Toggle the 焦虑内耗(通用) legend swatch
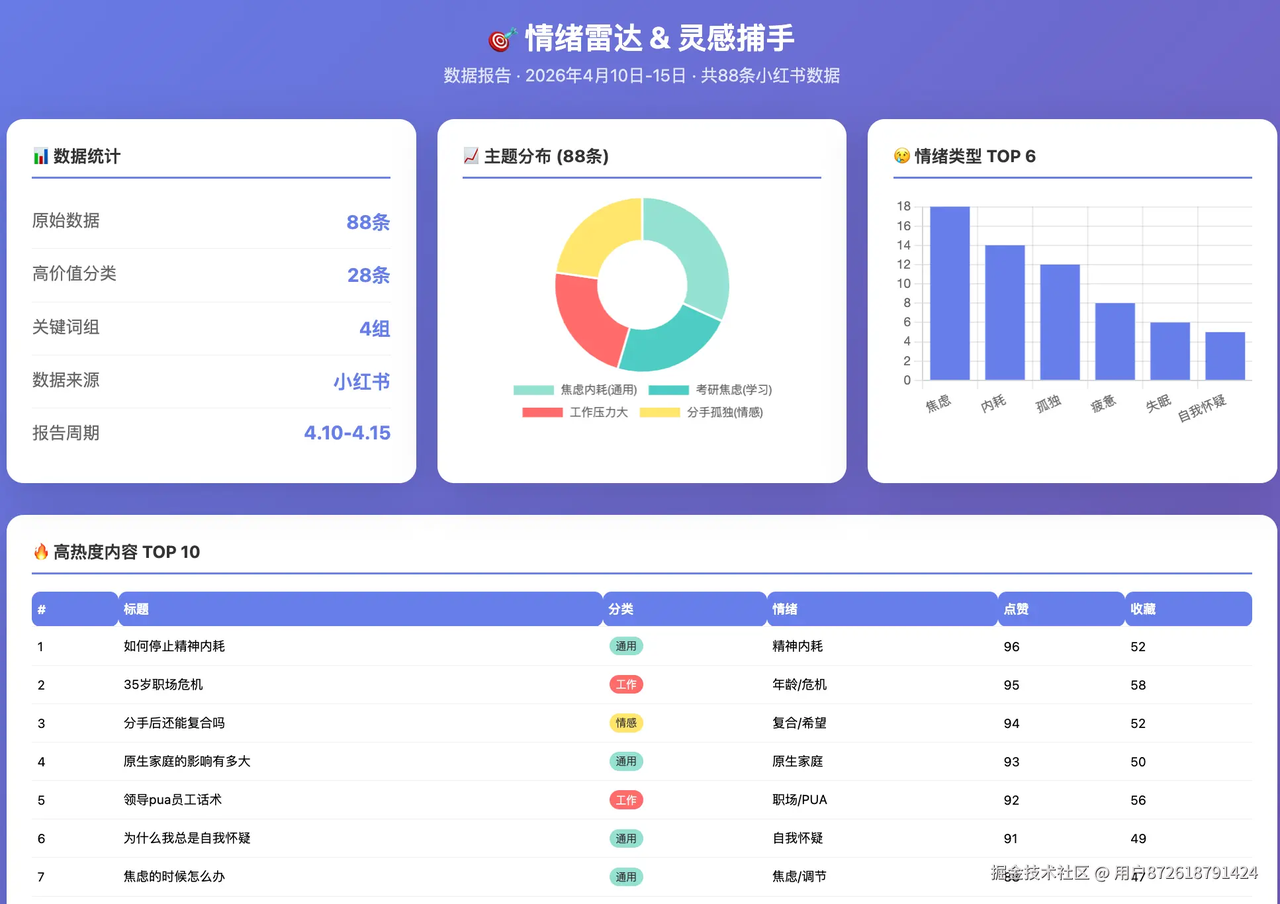This screenshot has height=904, width=1280. (x=533, y=390)
